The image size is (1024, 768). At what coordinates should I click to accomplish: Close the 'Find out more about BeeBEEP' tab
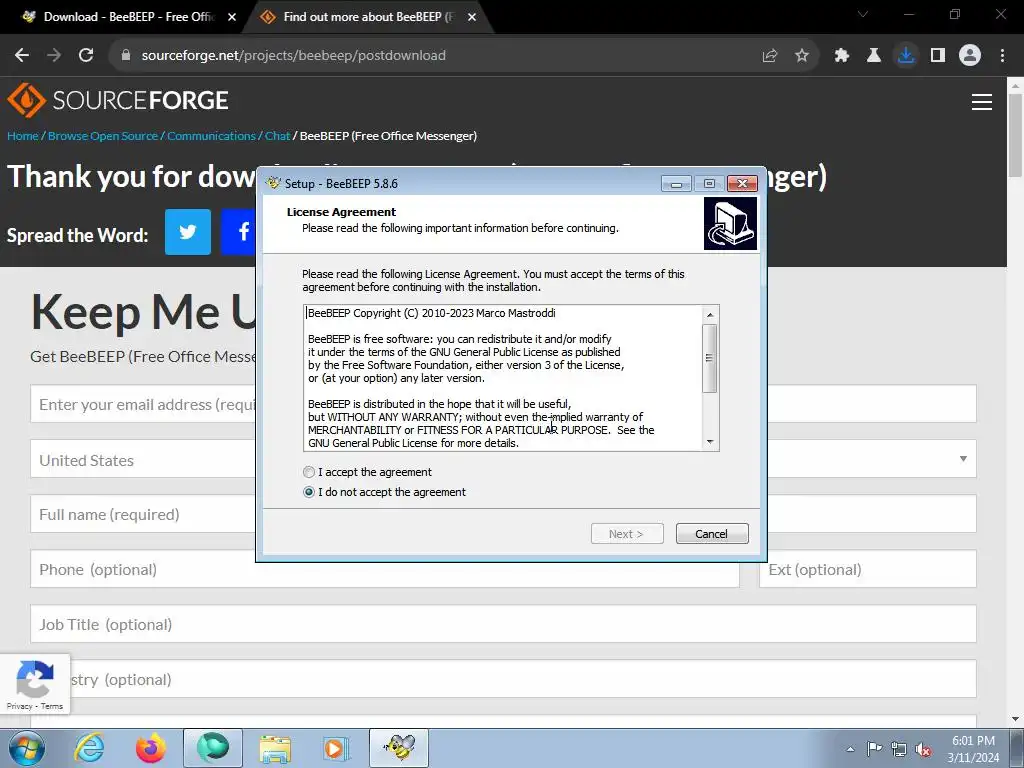point(472,17)
